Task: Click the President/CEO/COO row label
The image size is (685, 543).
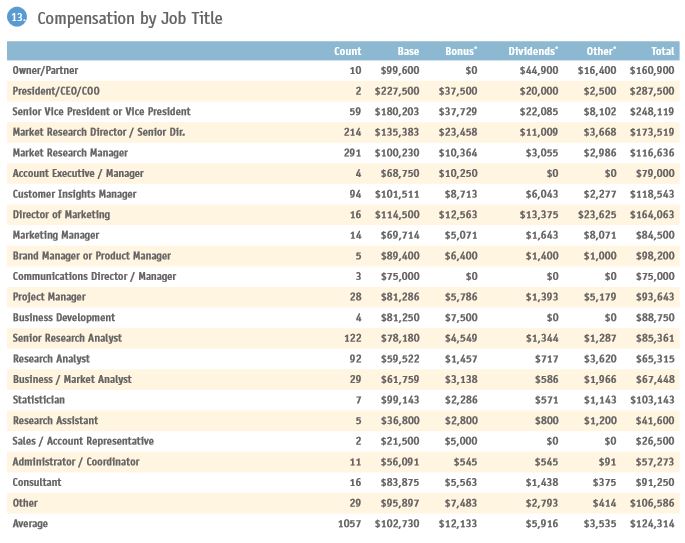Action: [x=58, y=91]
